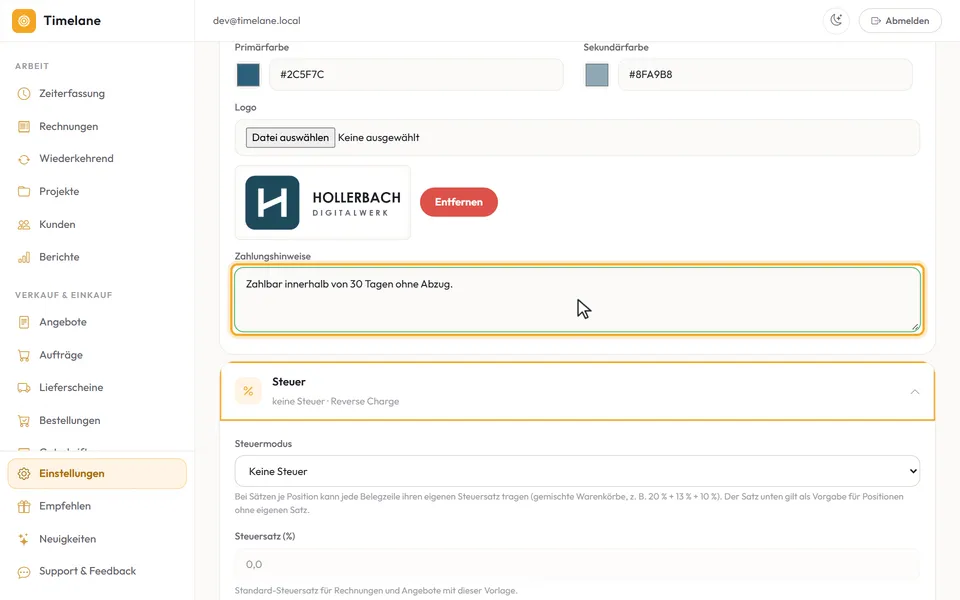This screenshot has width=960, height=600.
Task: Toggle dark mode with the moon icon
Action: [x=836, y=21]
